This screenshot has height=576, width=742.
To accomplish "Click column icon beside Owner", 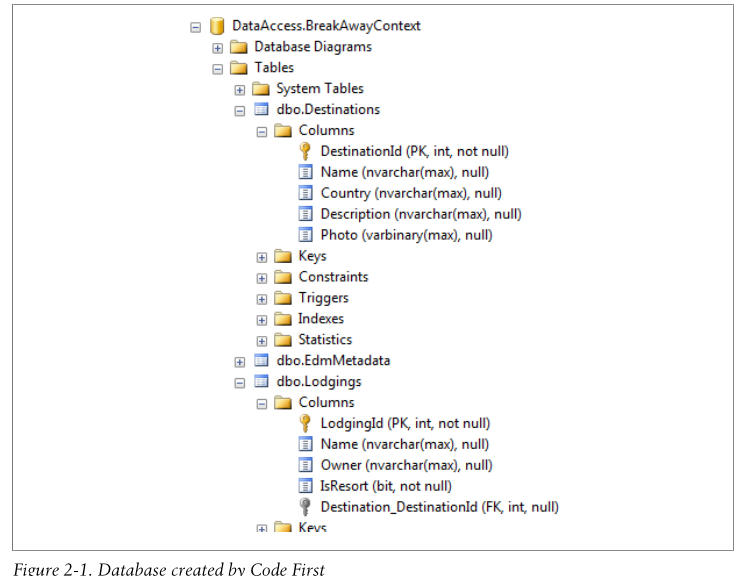I will [x=306, y=465].
